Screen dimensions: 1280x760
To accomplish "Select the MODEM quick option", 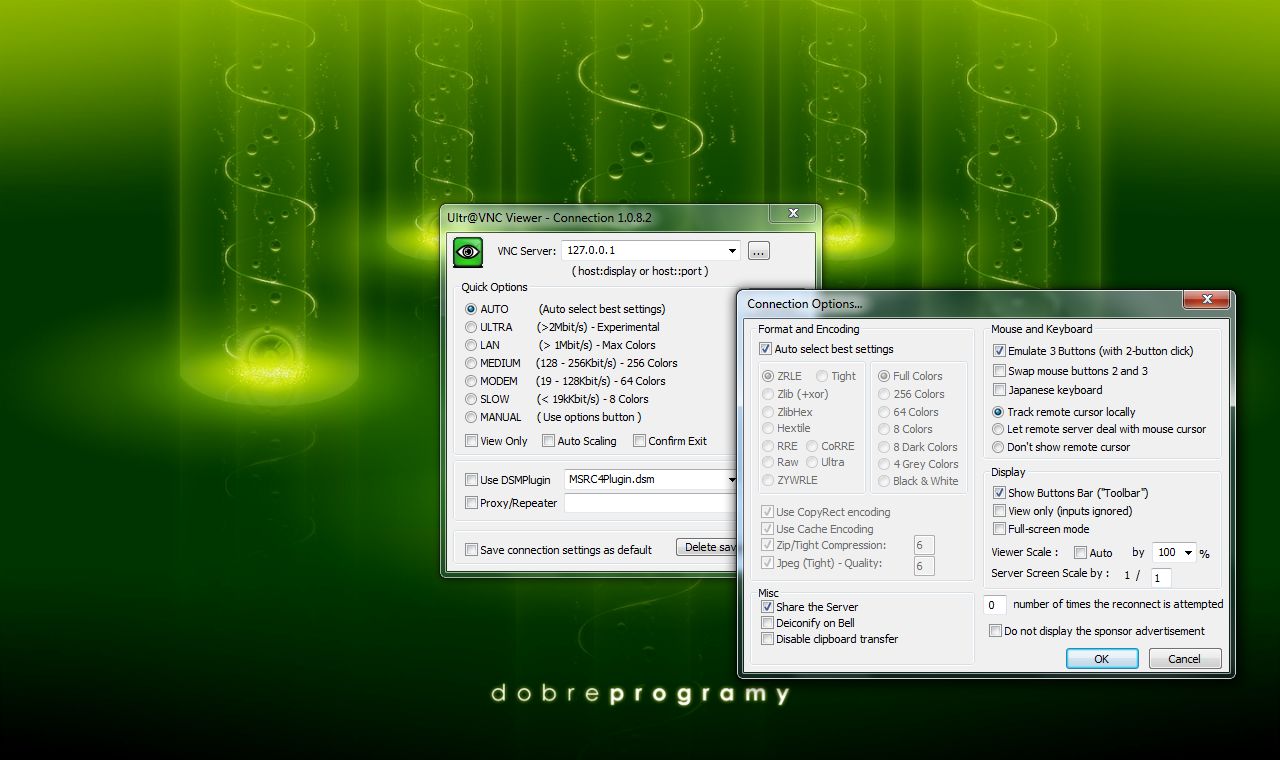I will [471, 381].
